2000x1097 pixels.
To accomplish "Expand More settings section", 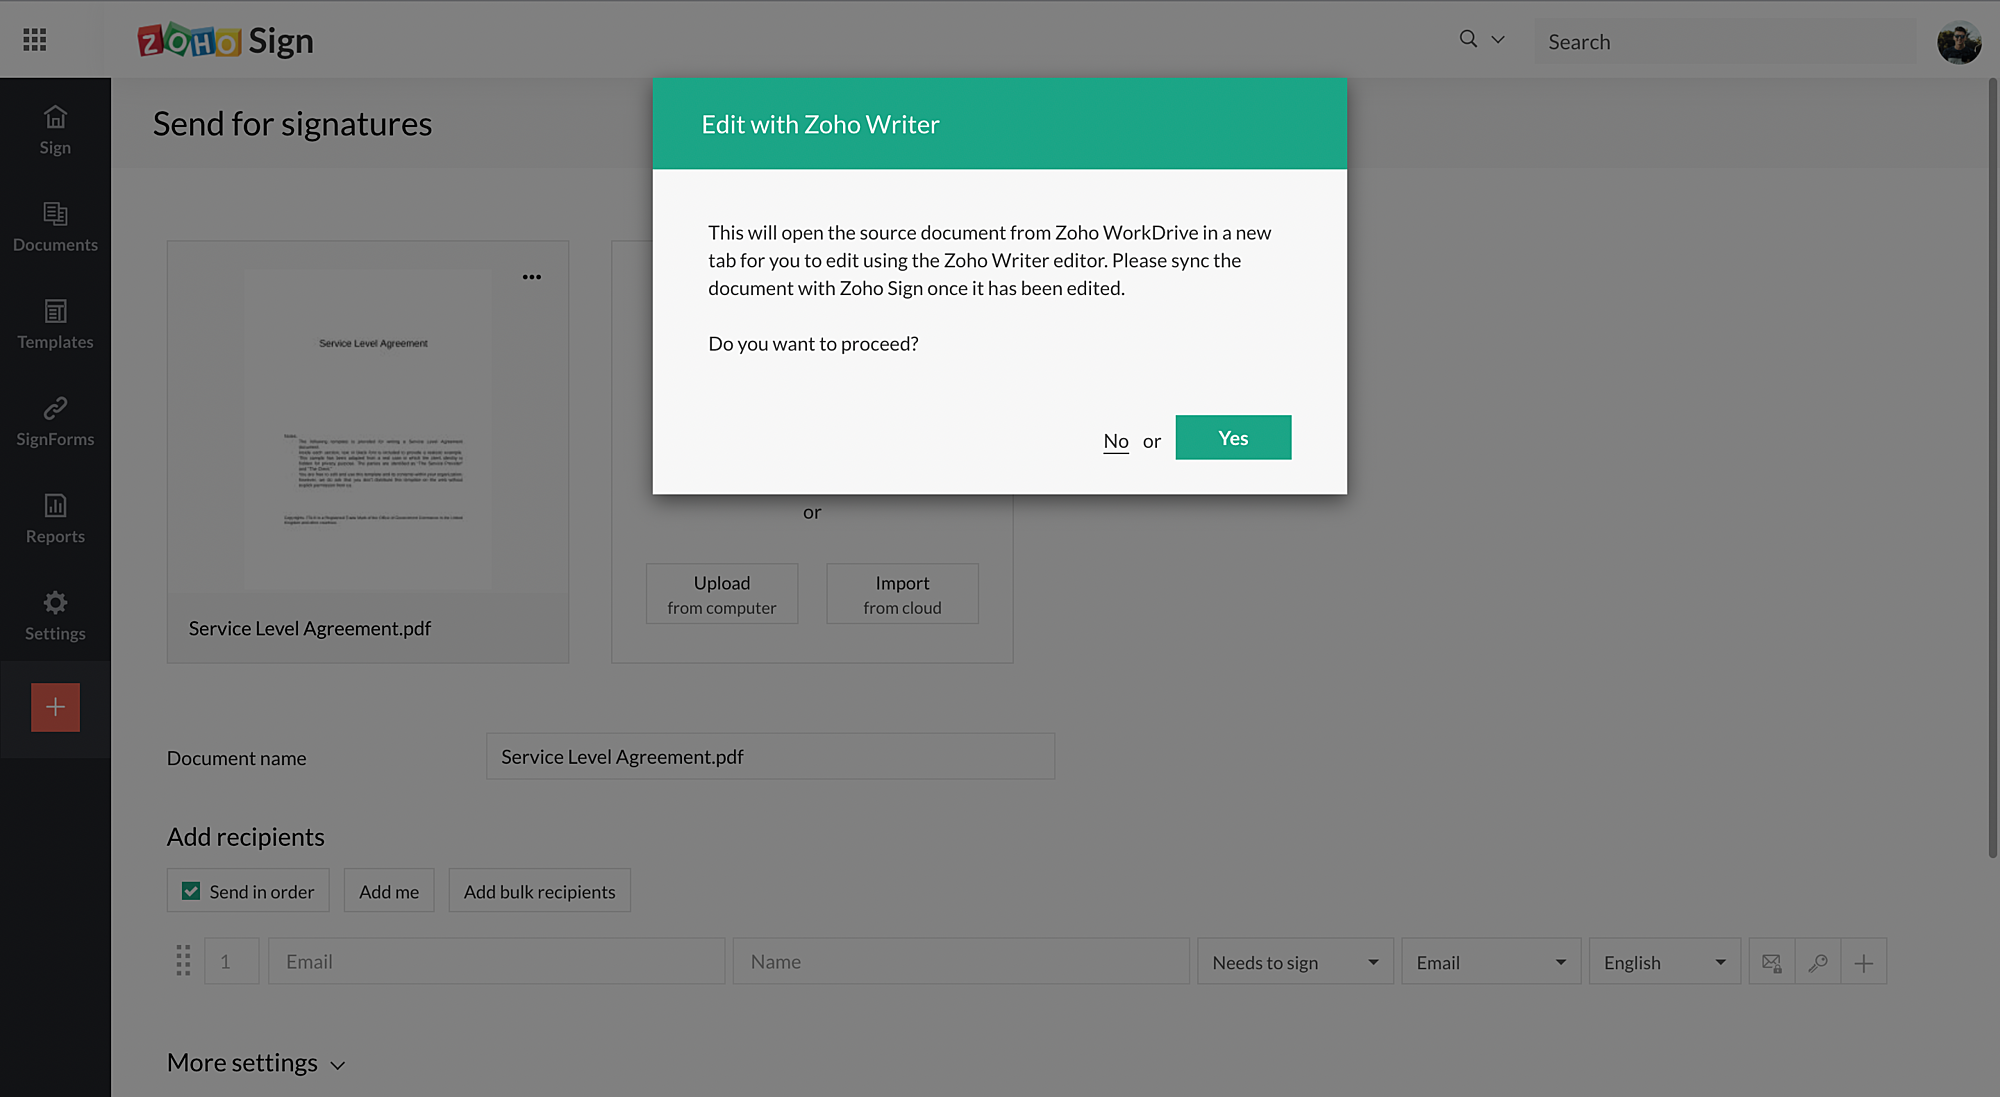I will 256,1063.
